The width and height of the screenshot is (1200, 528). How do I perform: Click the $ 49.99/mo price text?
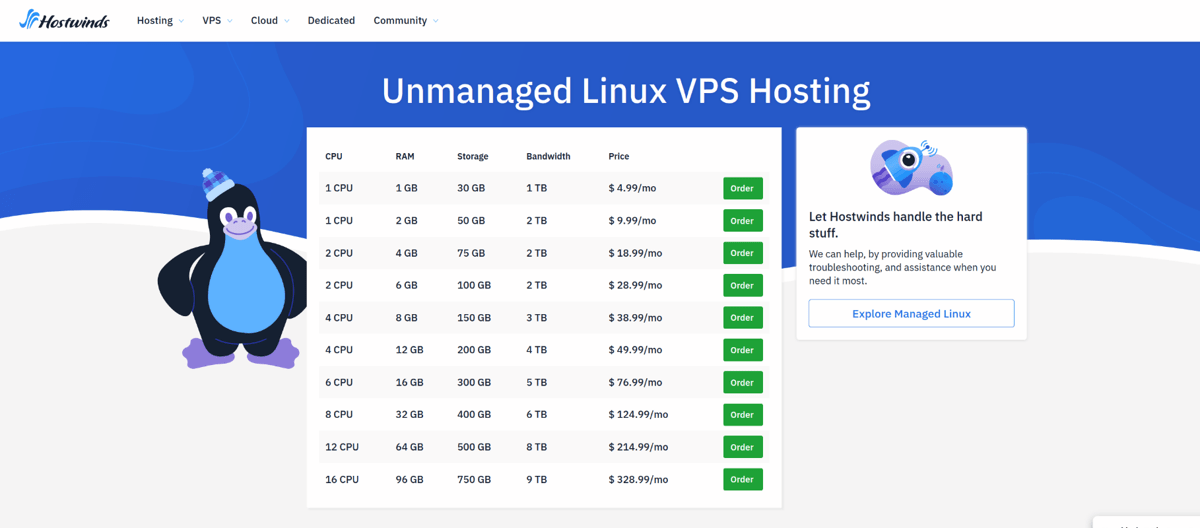tap(635, 350)
